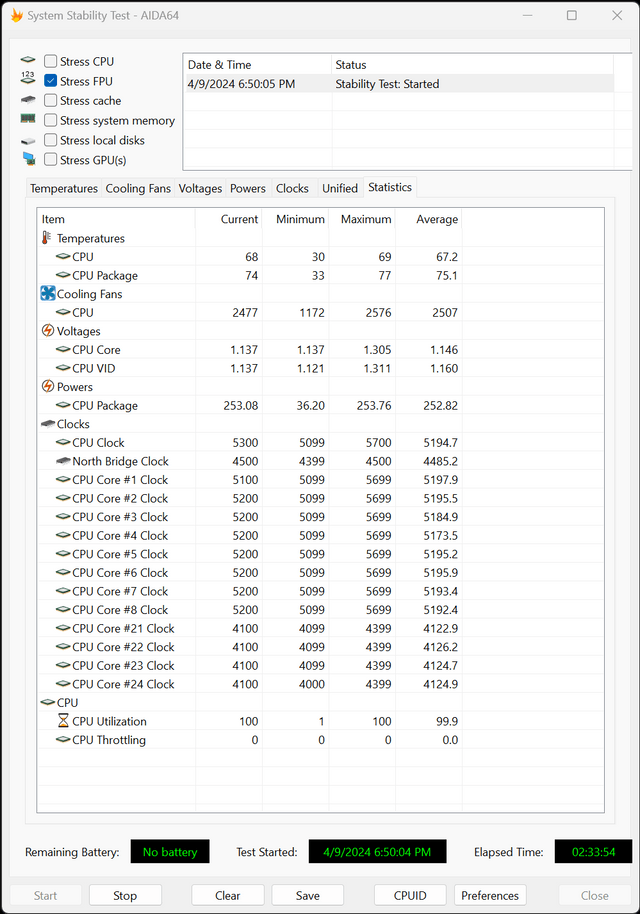Click the chip icon beside CPU VID
This screenshot has width=640, height=914.
(63, 368)
